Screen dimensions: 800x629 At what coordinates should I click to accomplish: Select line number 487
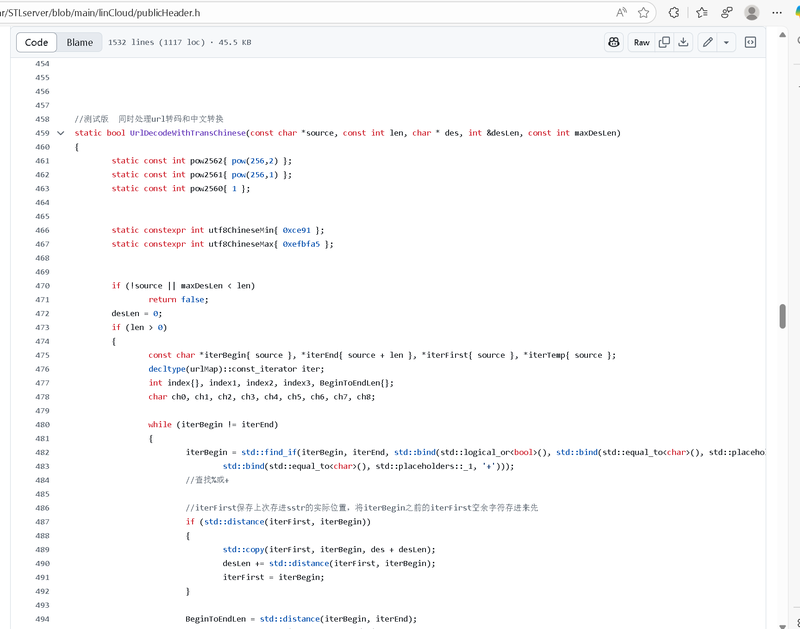pos(42,522)
